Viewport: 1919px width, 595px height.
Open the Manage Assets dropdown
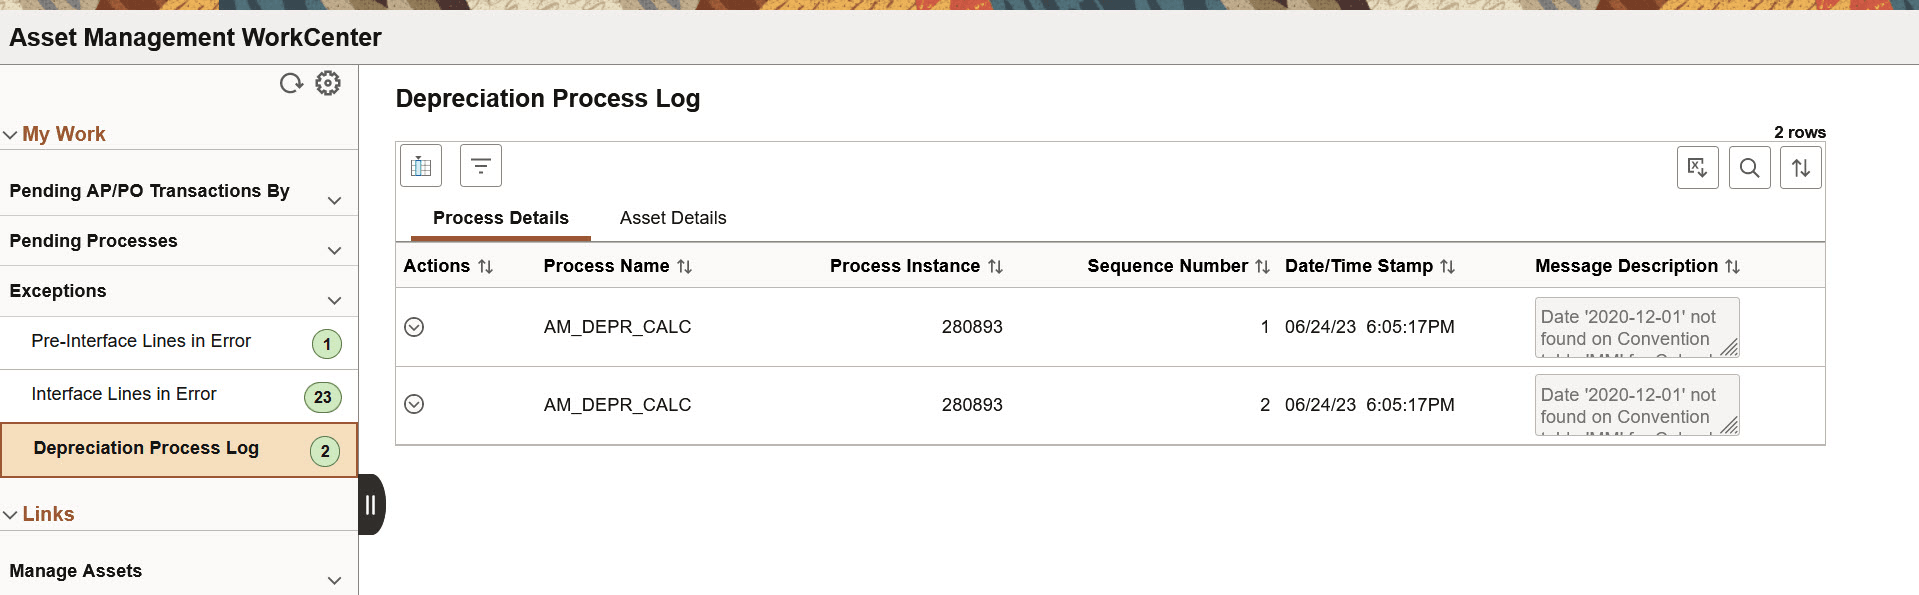335,580
